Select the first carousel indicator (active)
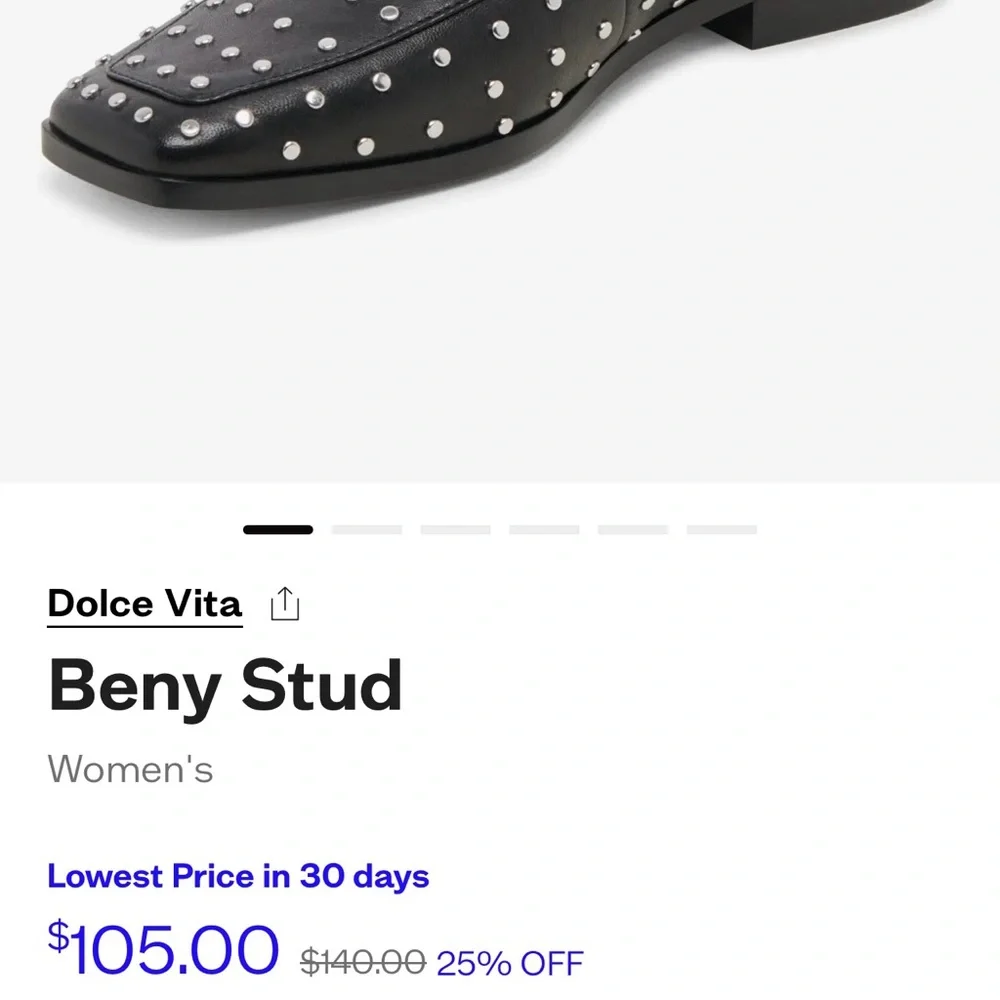Image resolution: width=1000 pixels, height=1000 pixels. pyautogui.click(x=278, y=530)
